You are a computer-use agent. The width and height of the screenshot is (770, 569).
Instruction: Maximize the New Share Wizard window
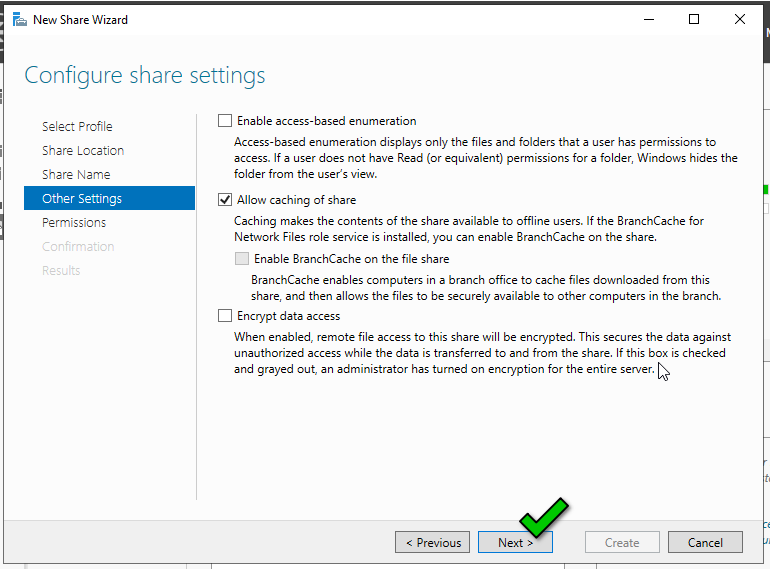coord(694,19)
